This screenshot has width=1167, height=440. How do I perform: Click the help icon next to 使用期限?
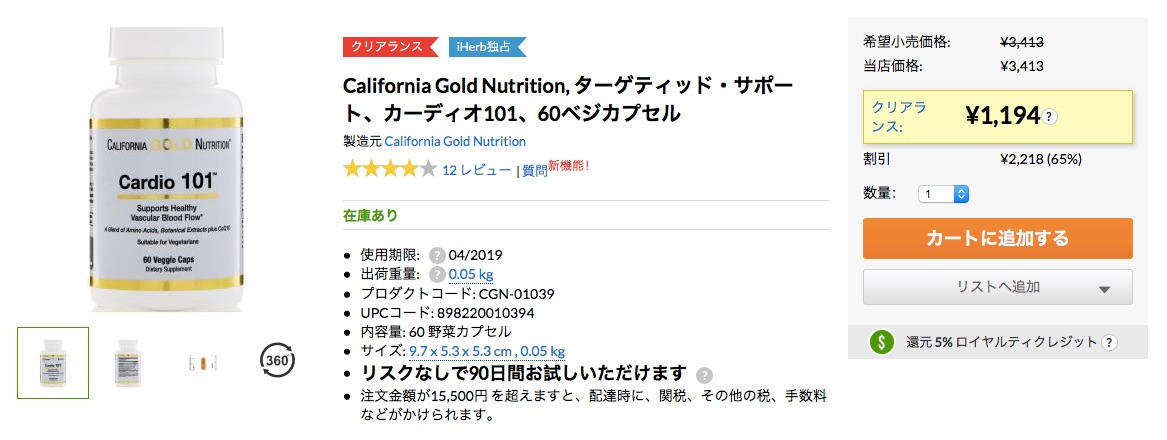tap(437, 255)
